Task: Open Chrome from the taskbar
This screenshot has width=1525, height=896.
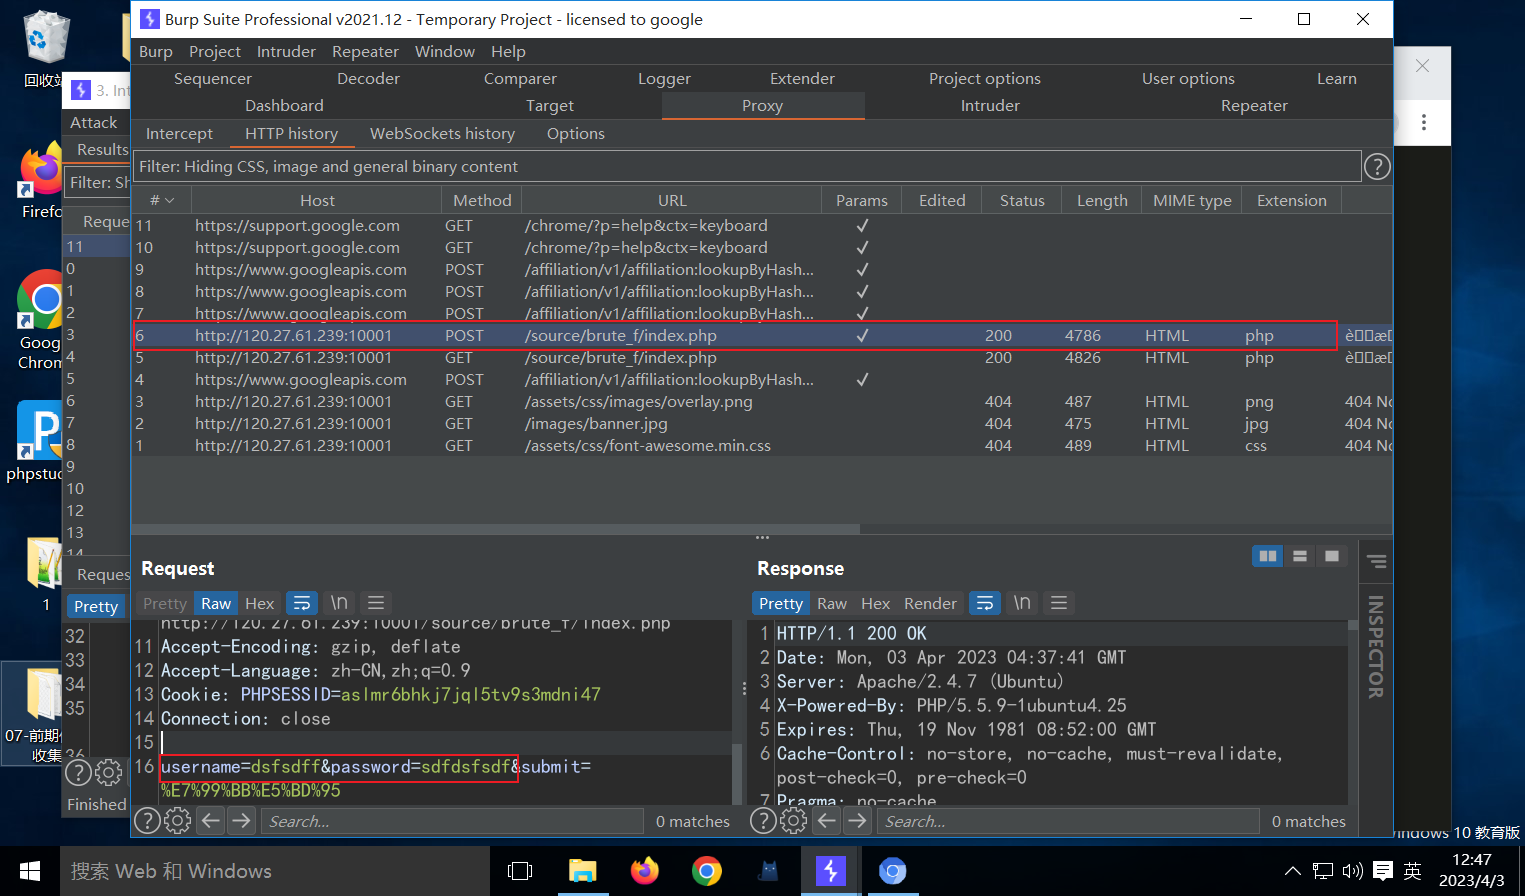Action: 707,871
